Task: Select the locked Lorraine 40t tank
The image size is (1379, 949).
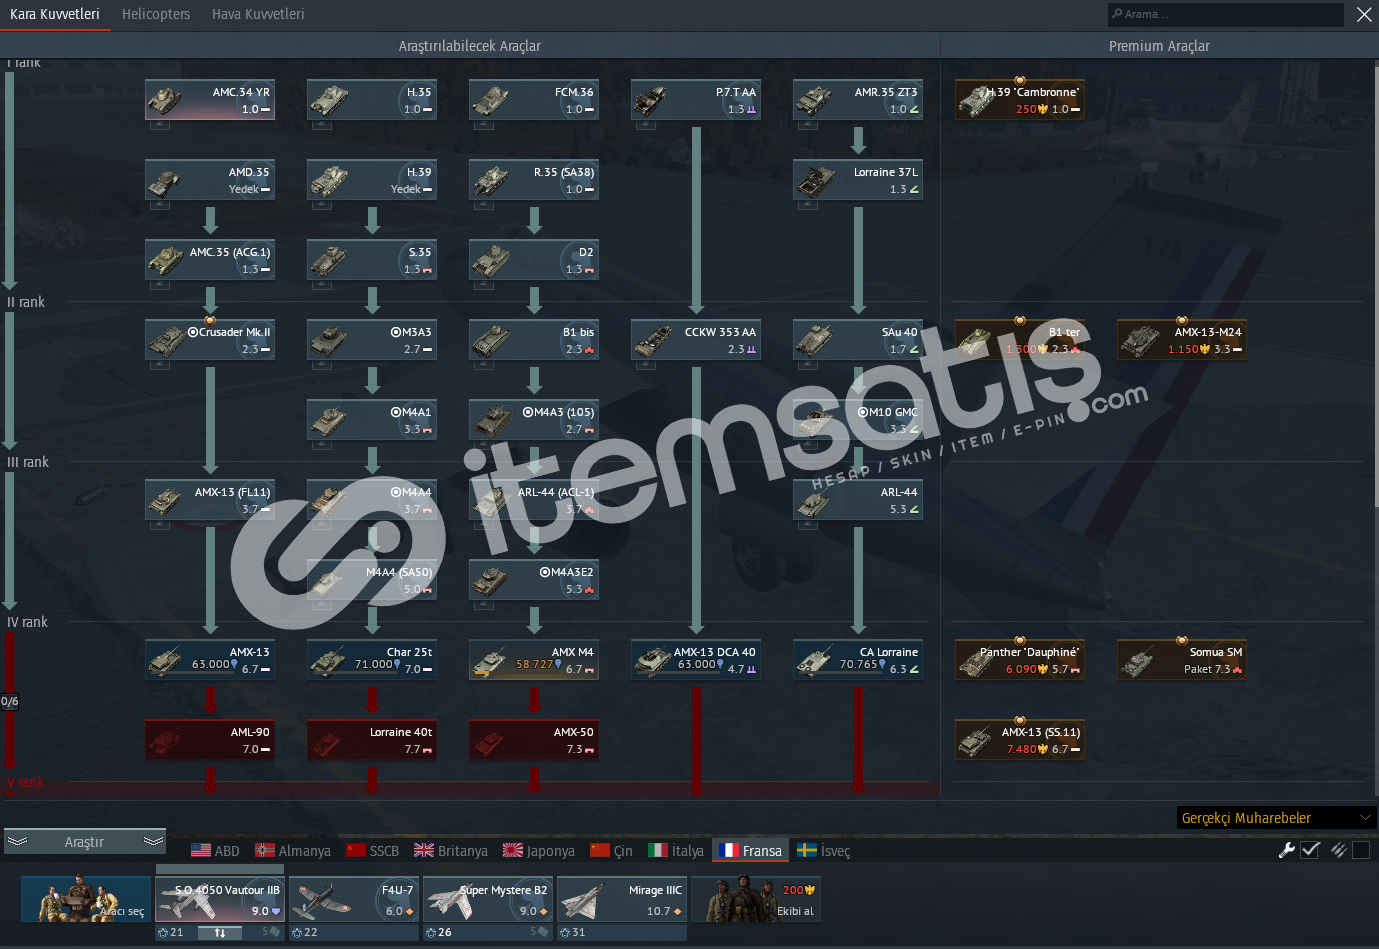Action: (x=372, y=740)
